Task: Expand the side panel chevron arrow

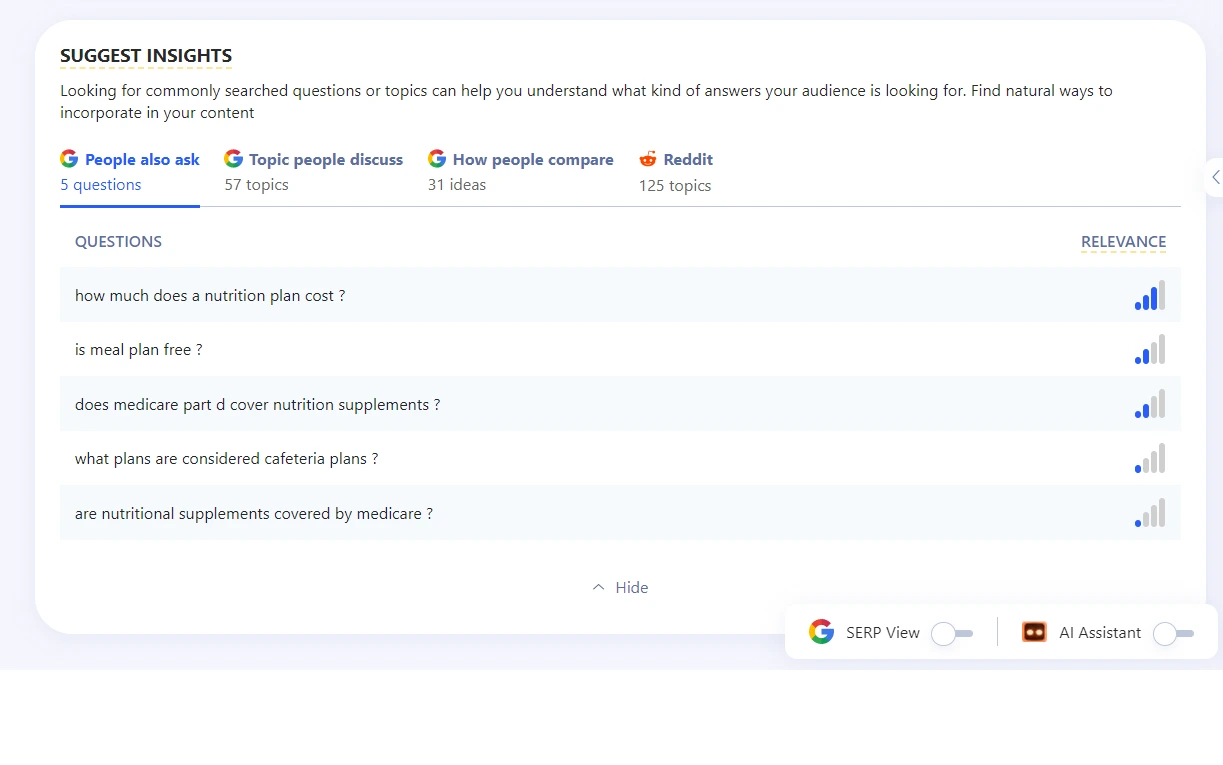Action: [x=1215, y=178]
